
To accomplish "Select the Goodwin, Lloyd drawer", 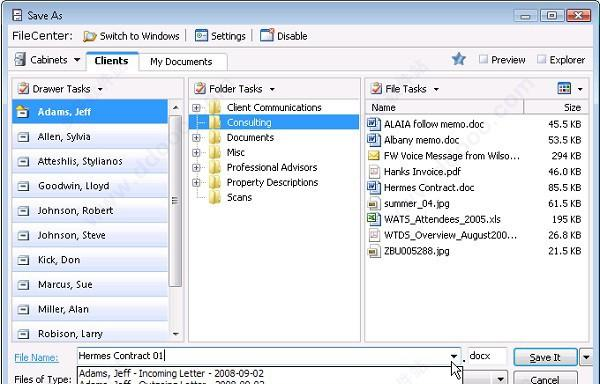I will tap(90, 186).
